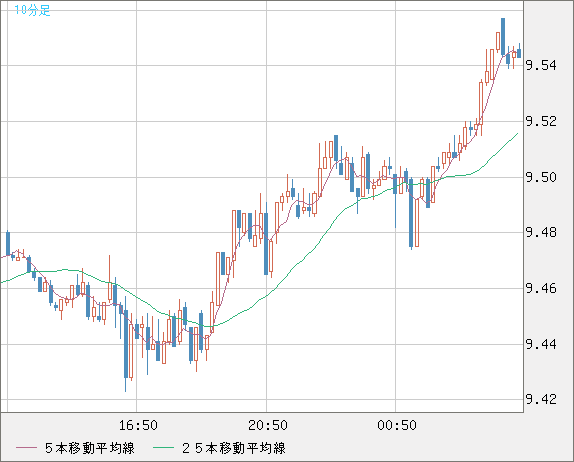574x462 pixels.
Task: Click the 5本移動平均線 legend label
Action: coord(90,448)
